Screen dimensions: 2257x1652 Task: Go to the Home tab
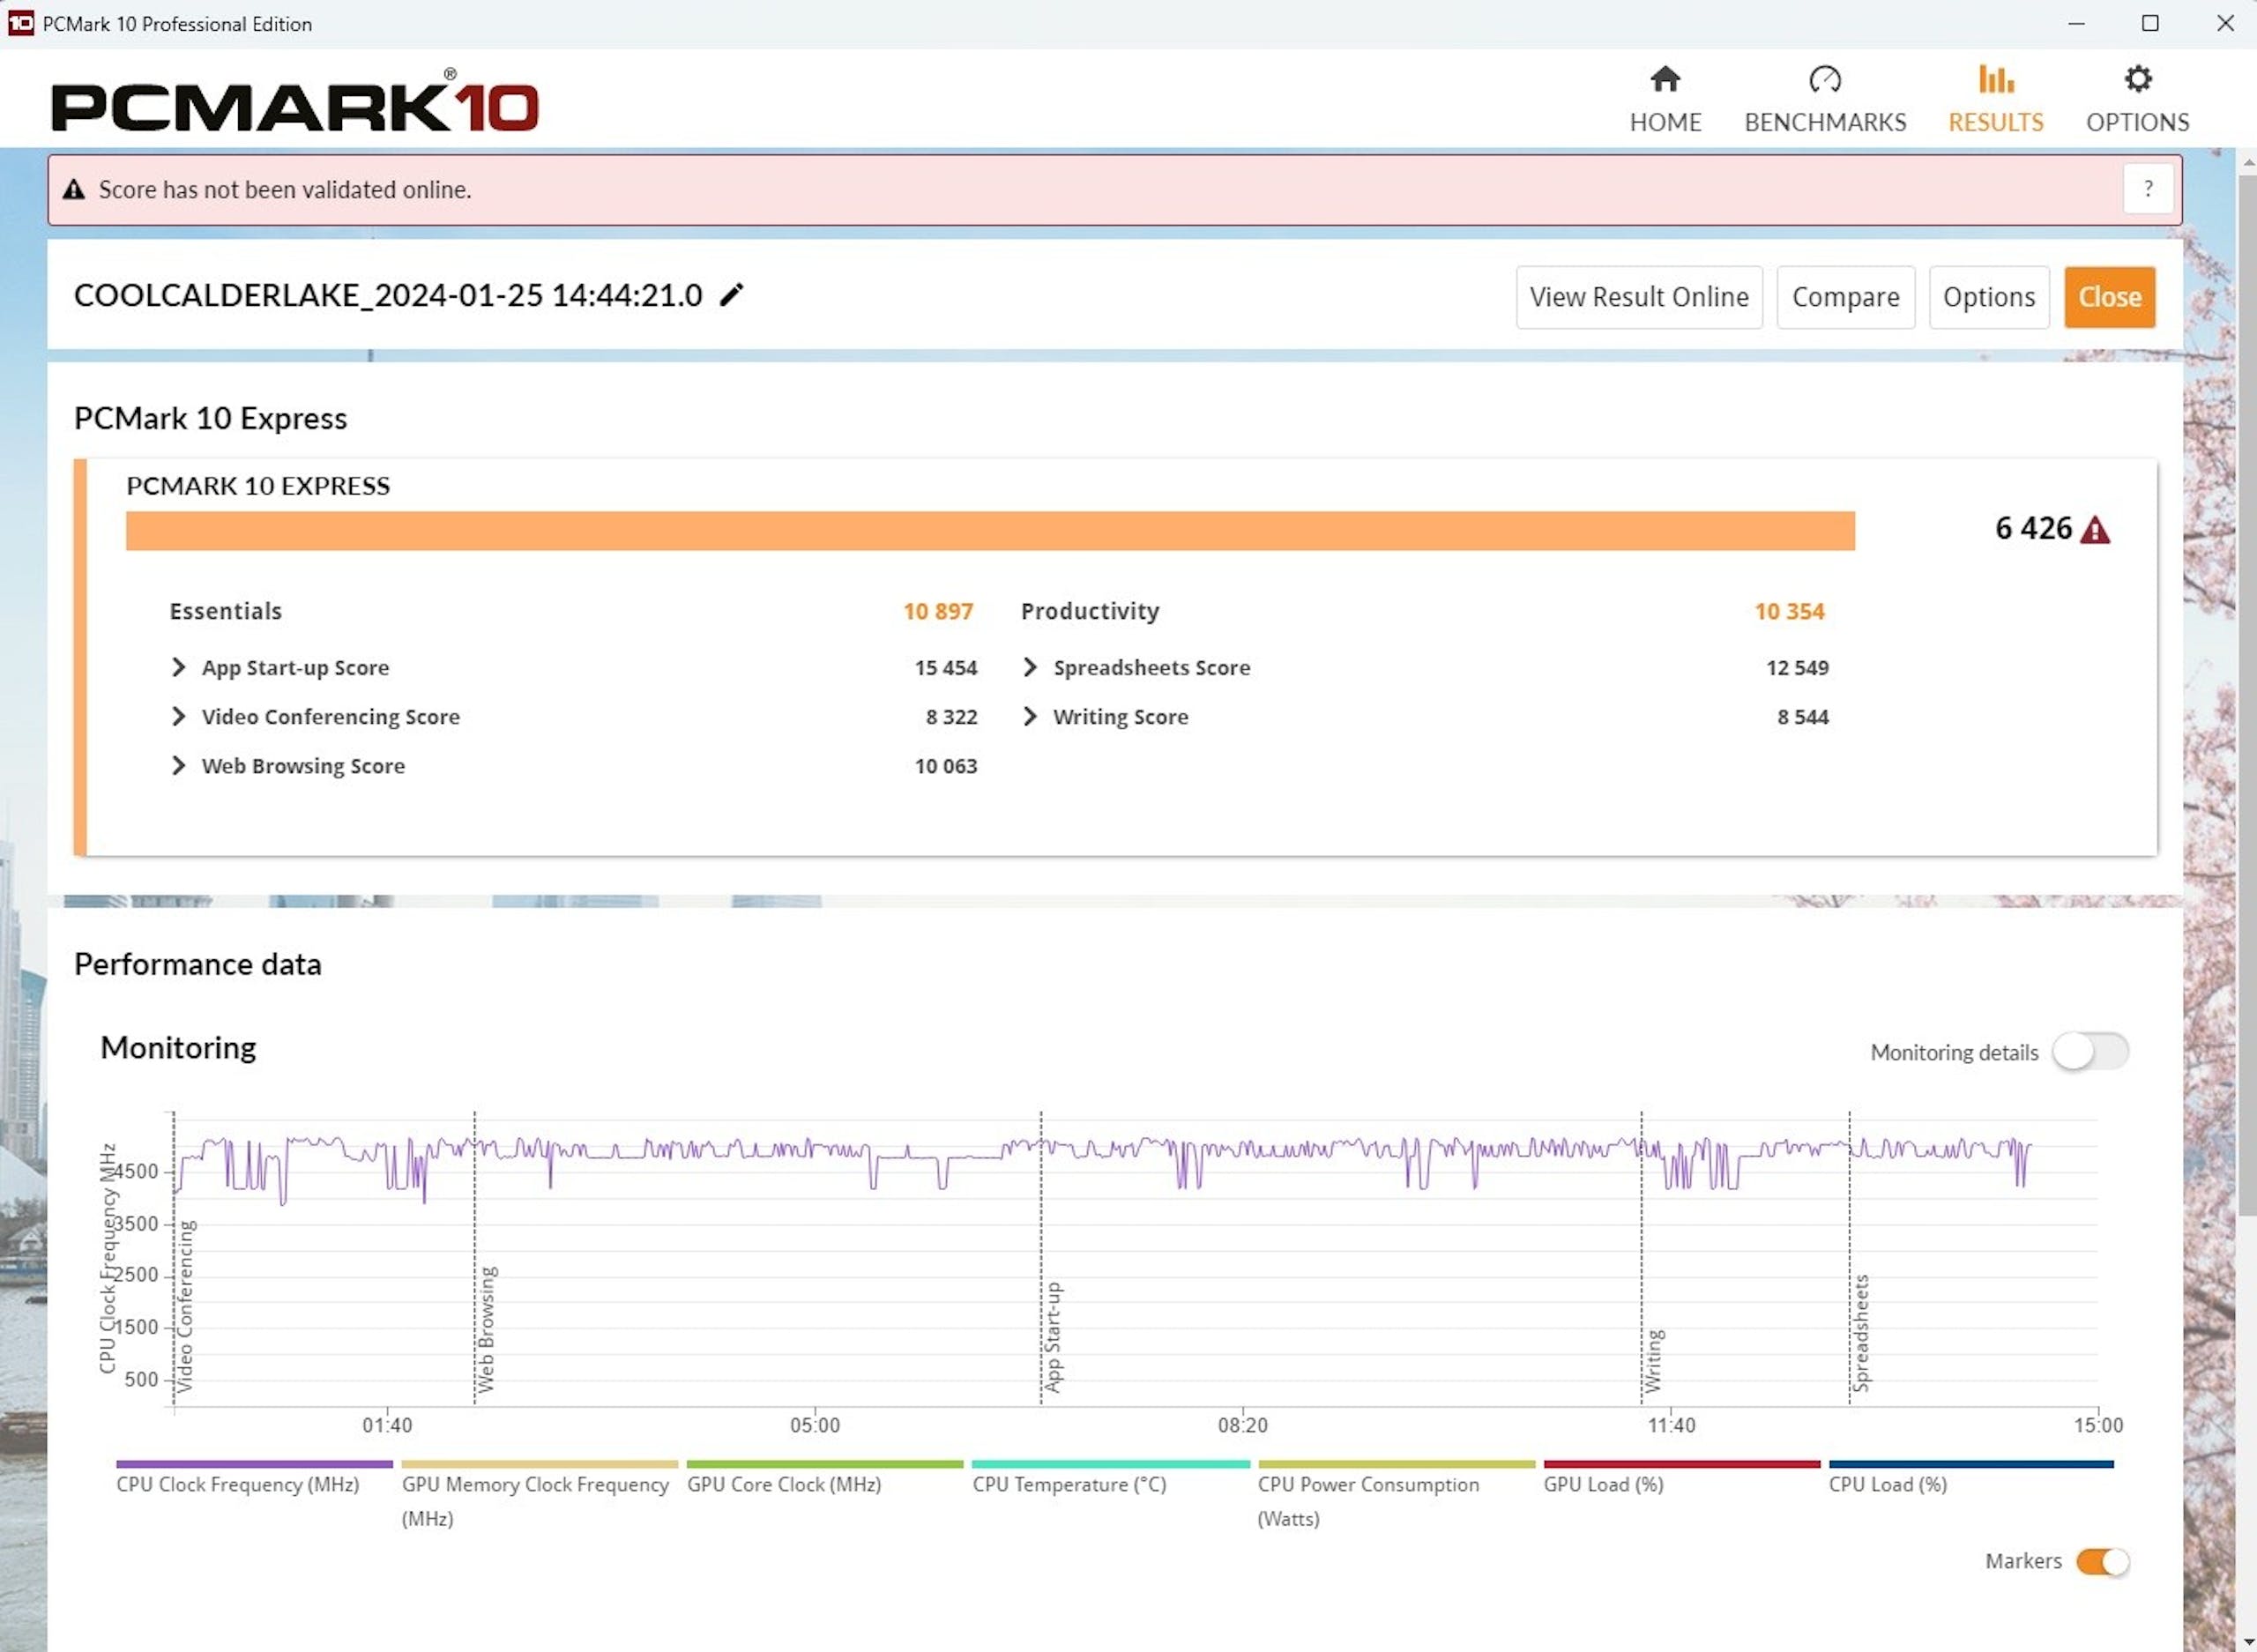(x=1665, y=100)
